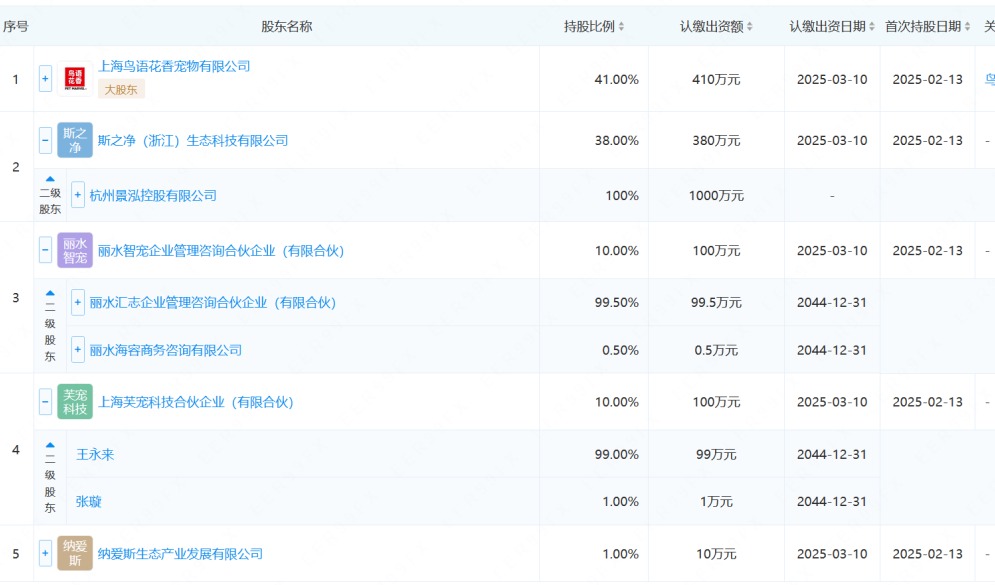Click the 大股东 tag

[121, 89]
